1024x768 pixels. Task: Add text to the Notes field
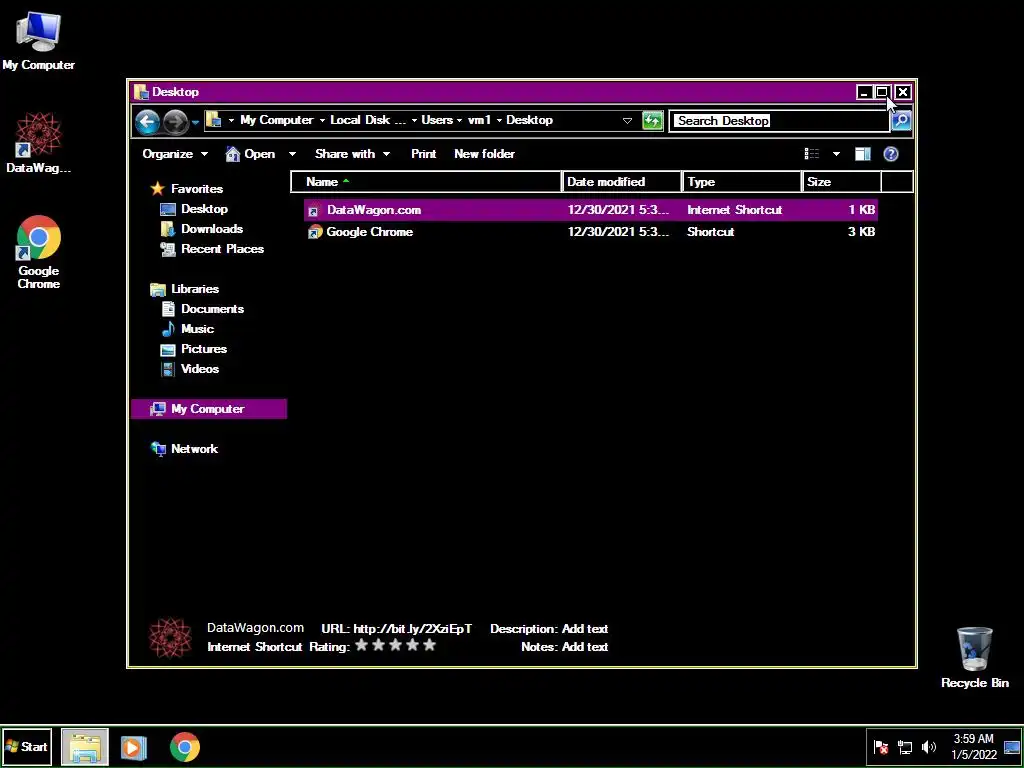584,647
